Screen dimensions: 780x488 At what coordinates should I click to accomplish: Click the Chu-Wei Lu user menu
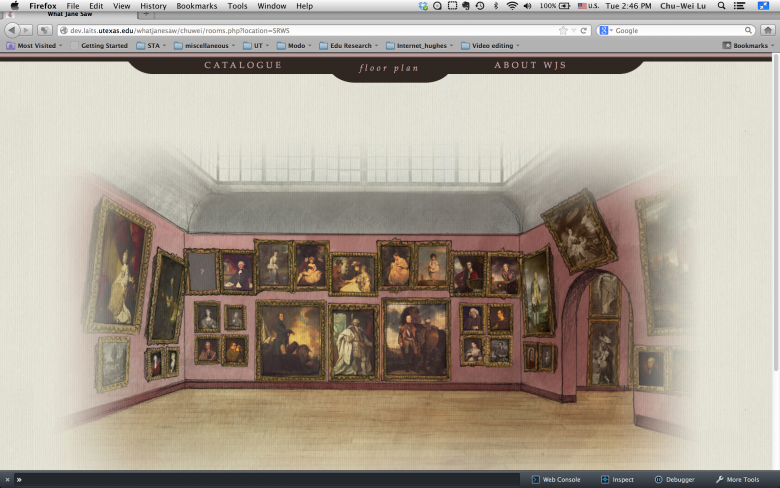point(682,6)
